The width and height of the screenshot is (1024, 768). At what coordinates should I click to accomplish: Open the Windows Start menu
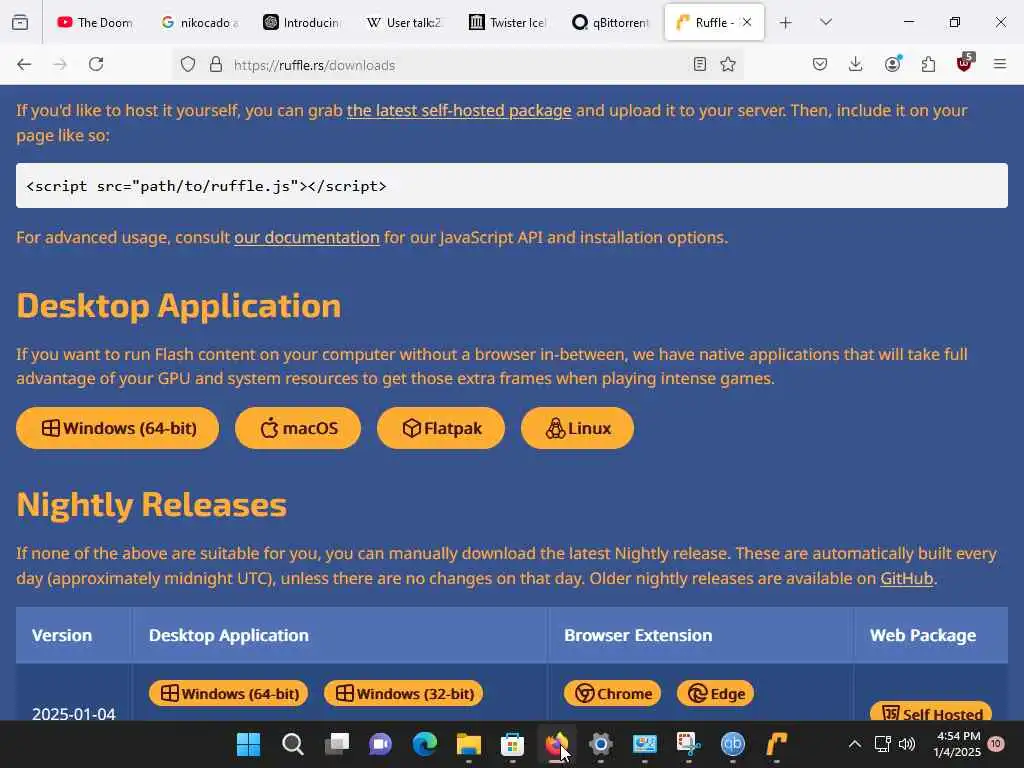click(x=248, y=744)
